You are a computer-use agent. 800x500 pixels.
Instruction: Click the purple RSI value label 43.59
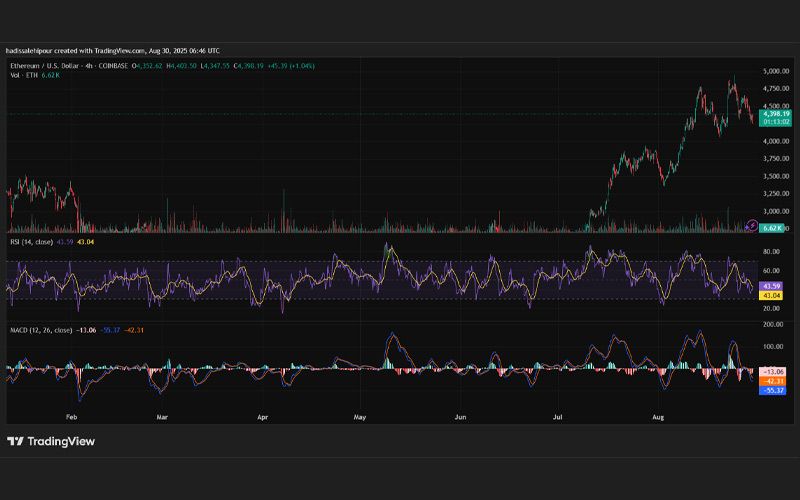point(771,286)
